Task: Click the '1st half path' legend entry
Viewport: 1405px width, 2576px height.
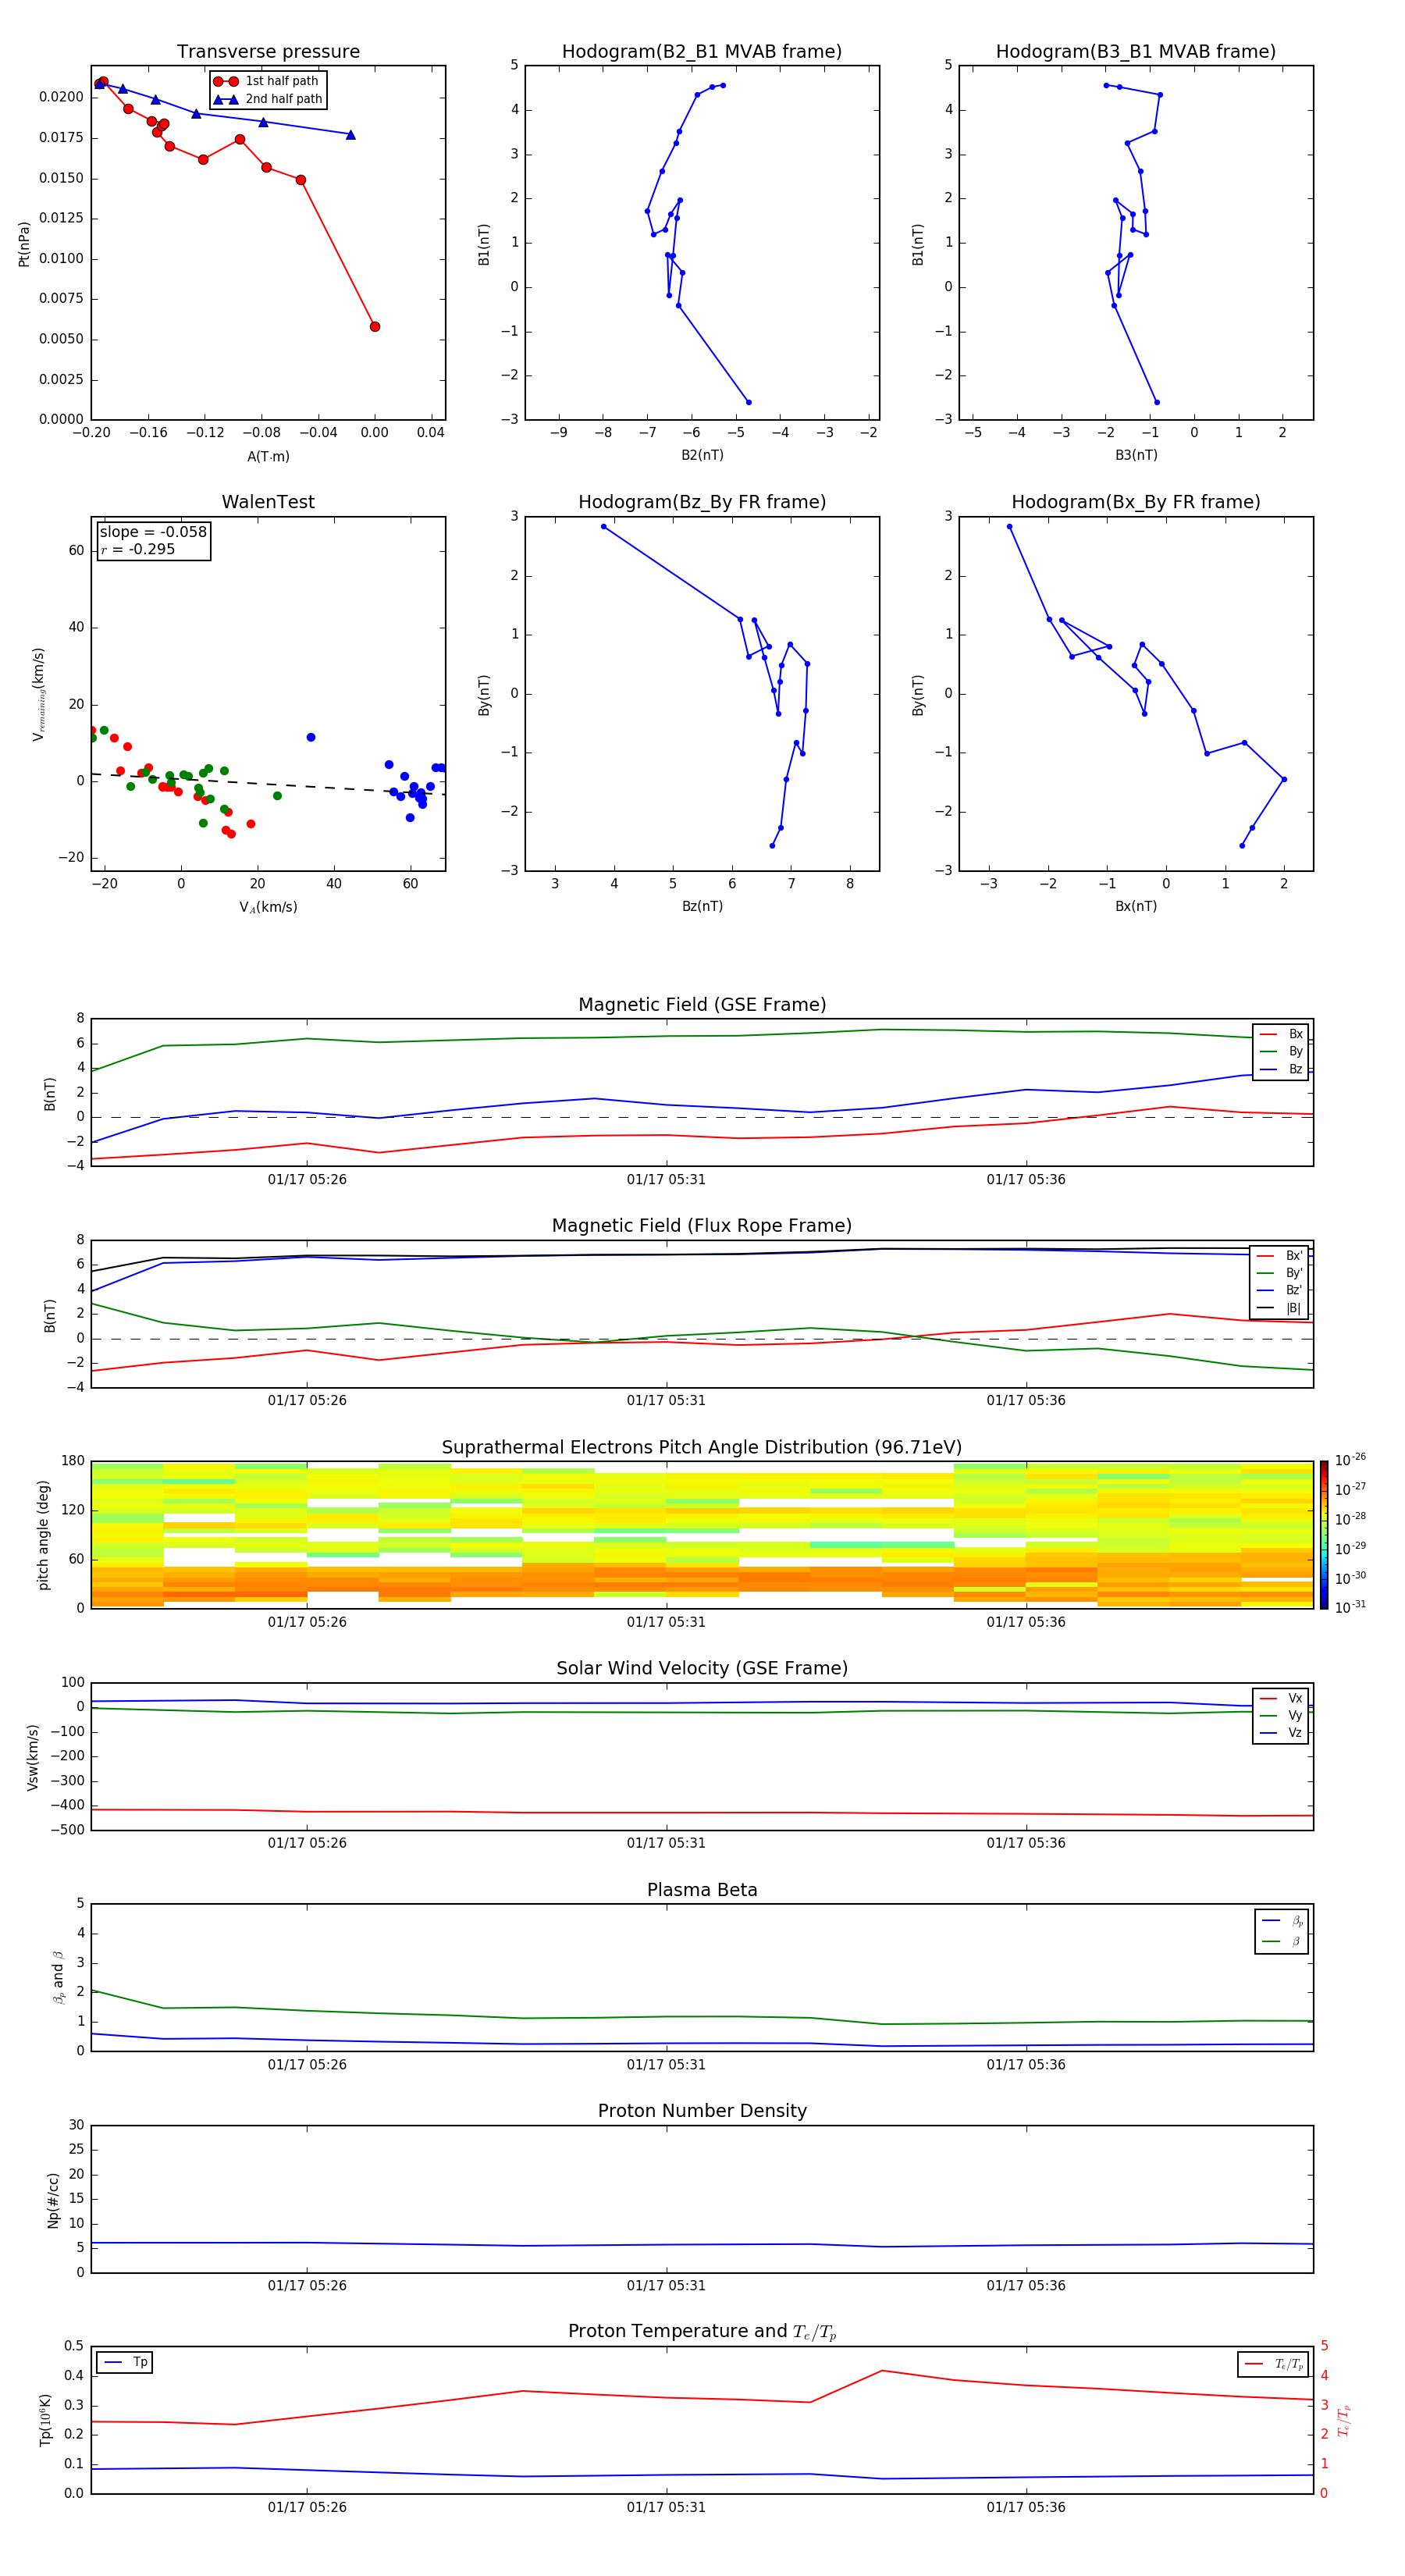Action: (x=267, y=81)
